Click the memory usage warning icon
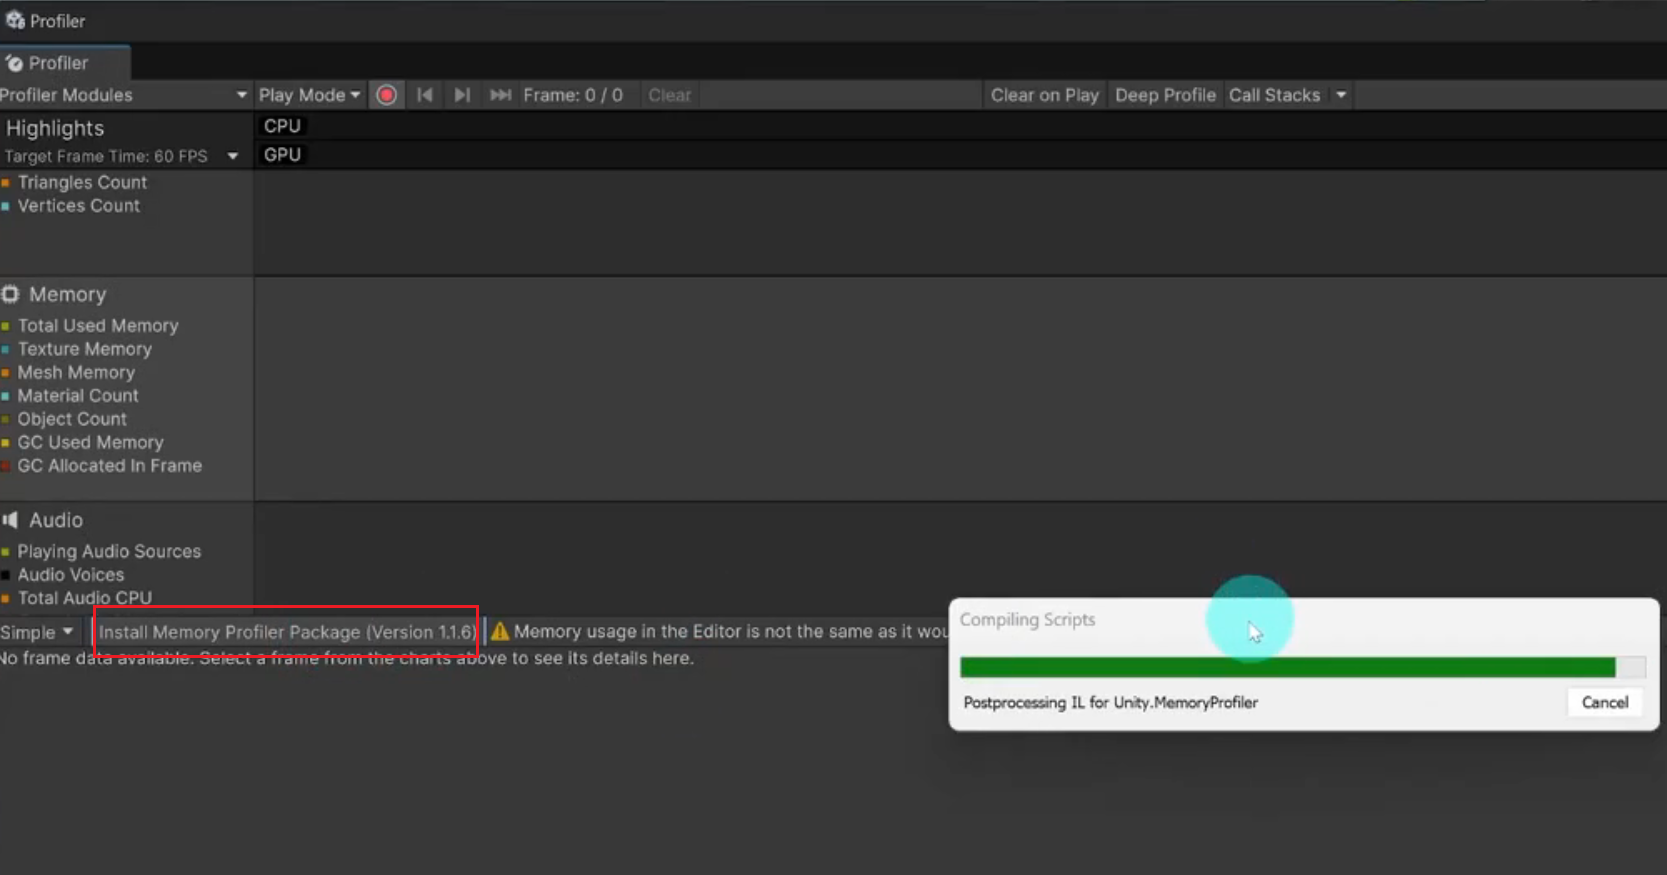 tap(500, 632)
